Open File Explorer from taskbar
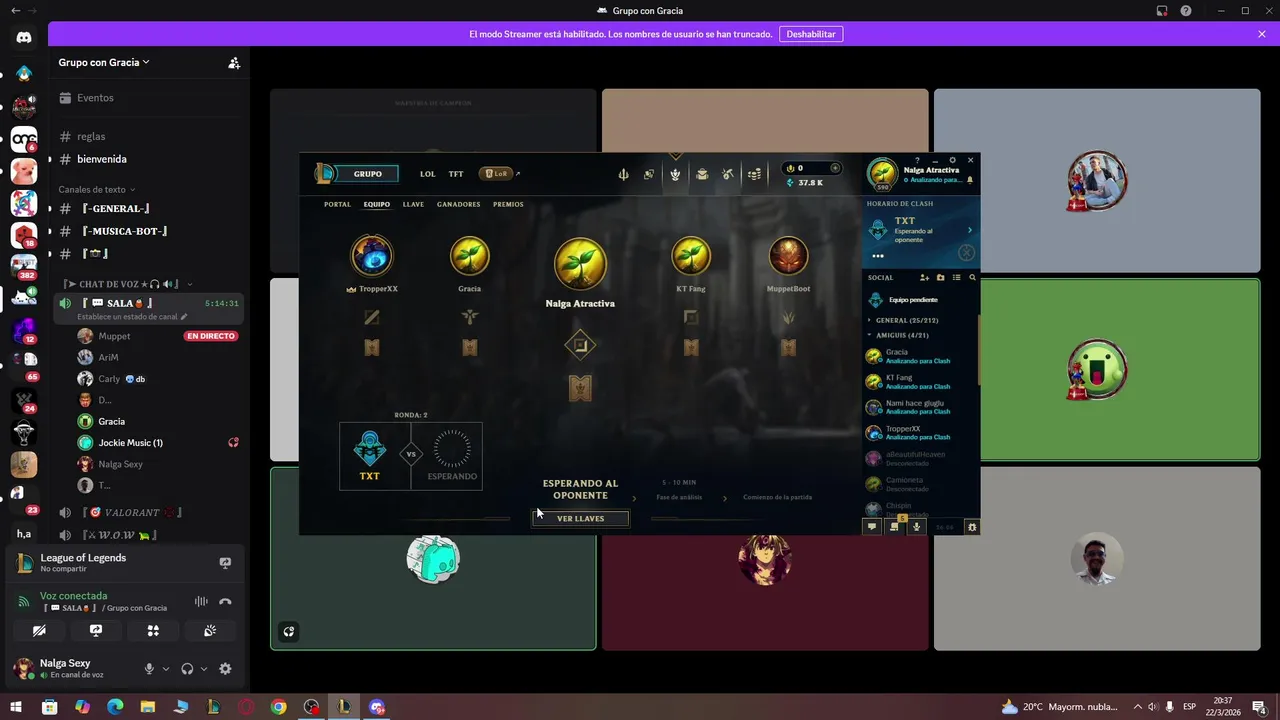Screen dimensions: 1280x720 (x=148, y=707)
